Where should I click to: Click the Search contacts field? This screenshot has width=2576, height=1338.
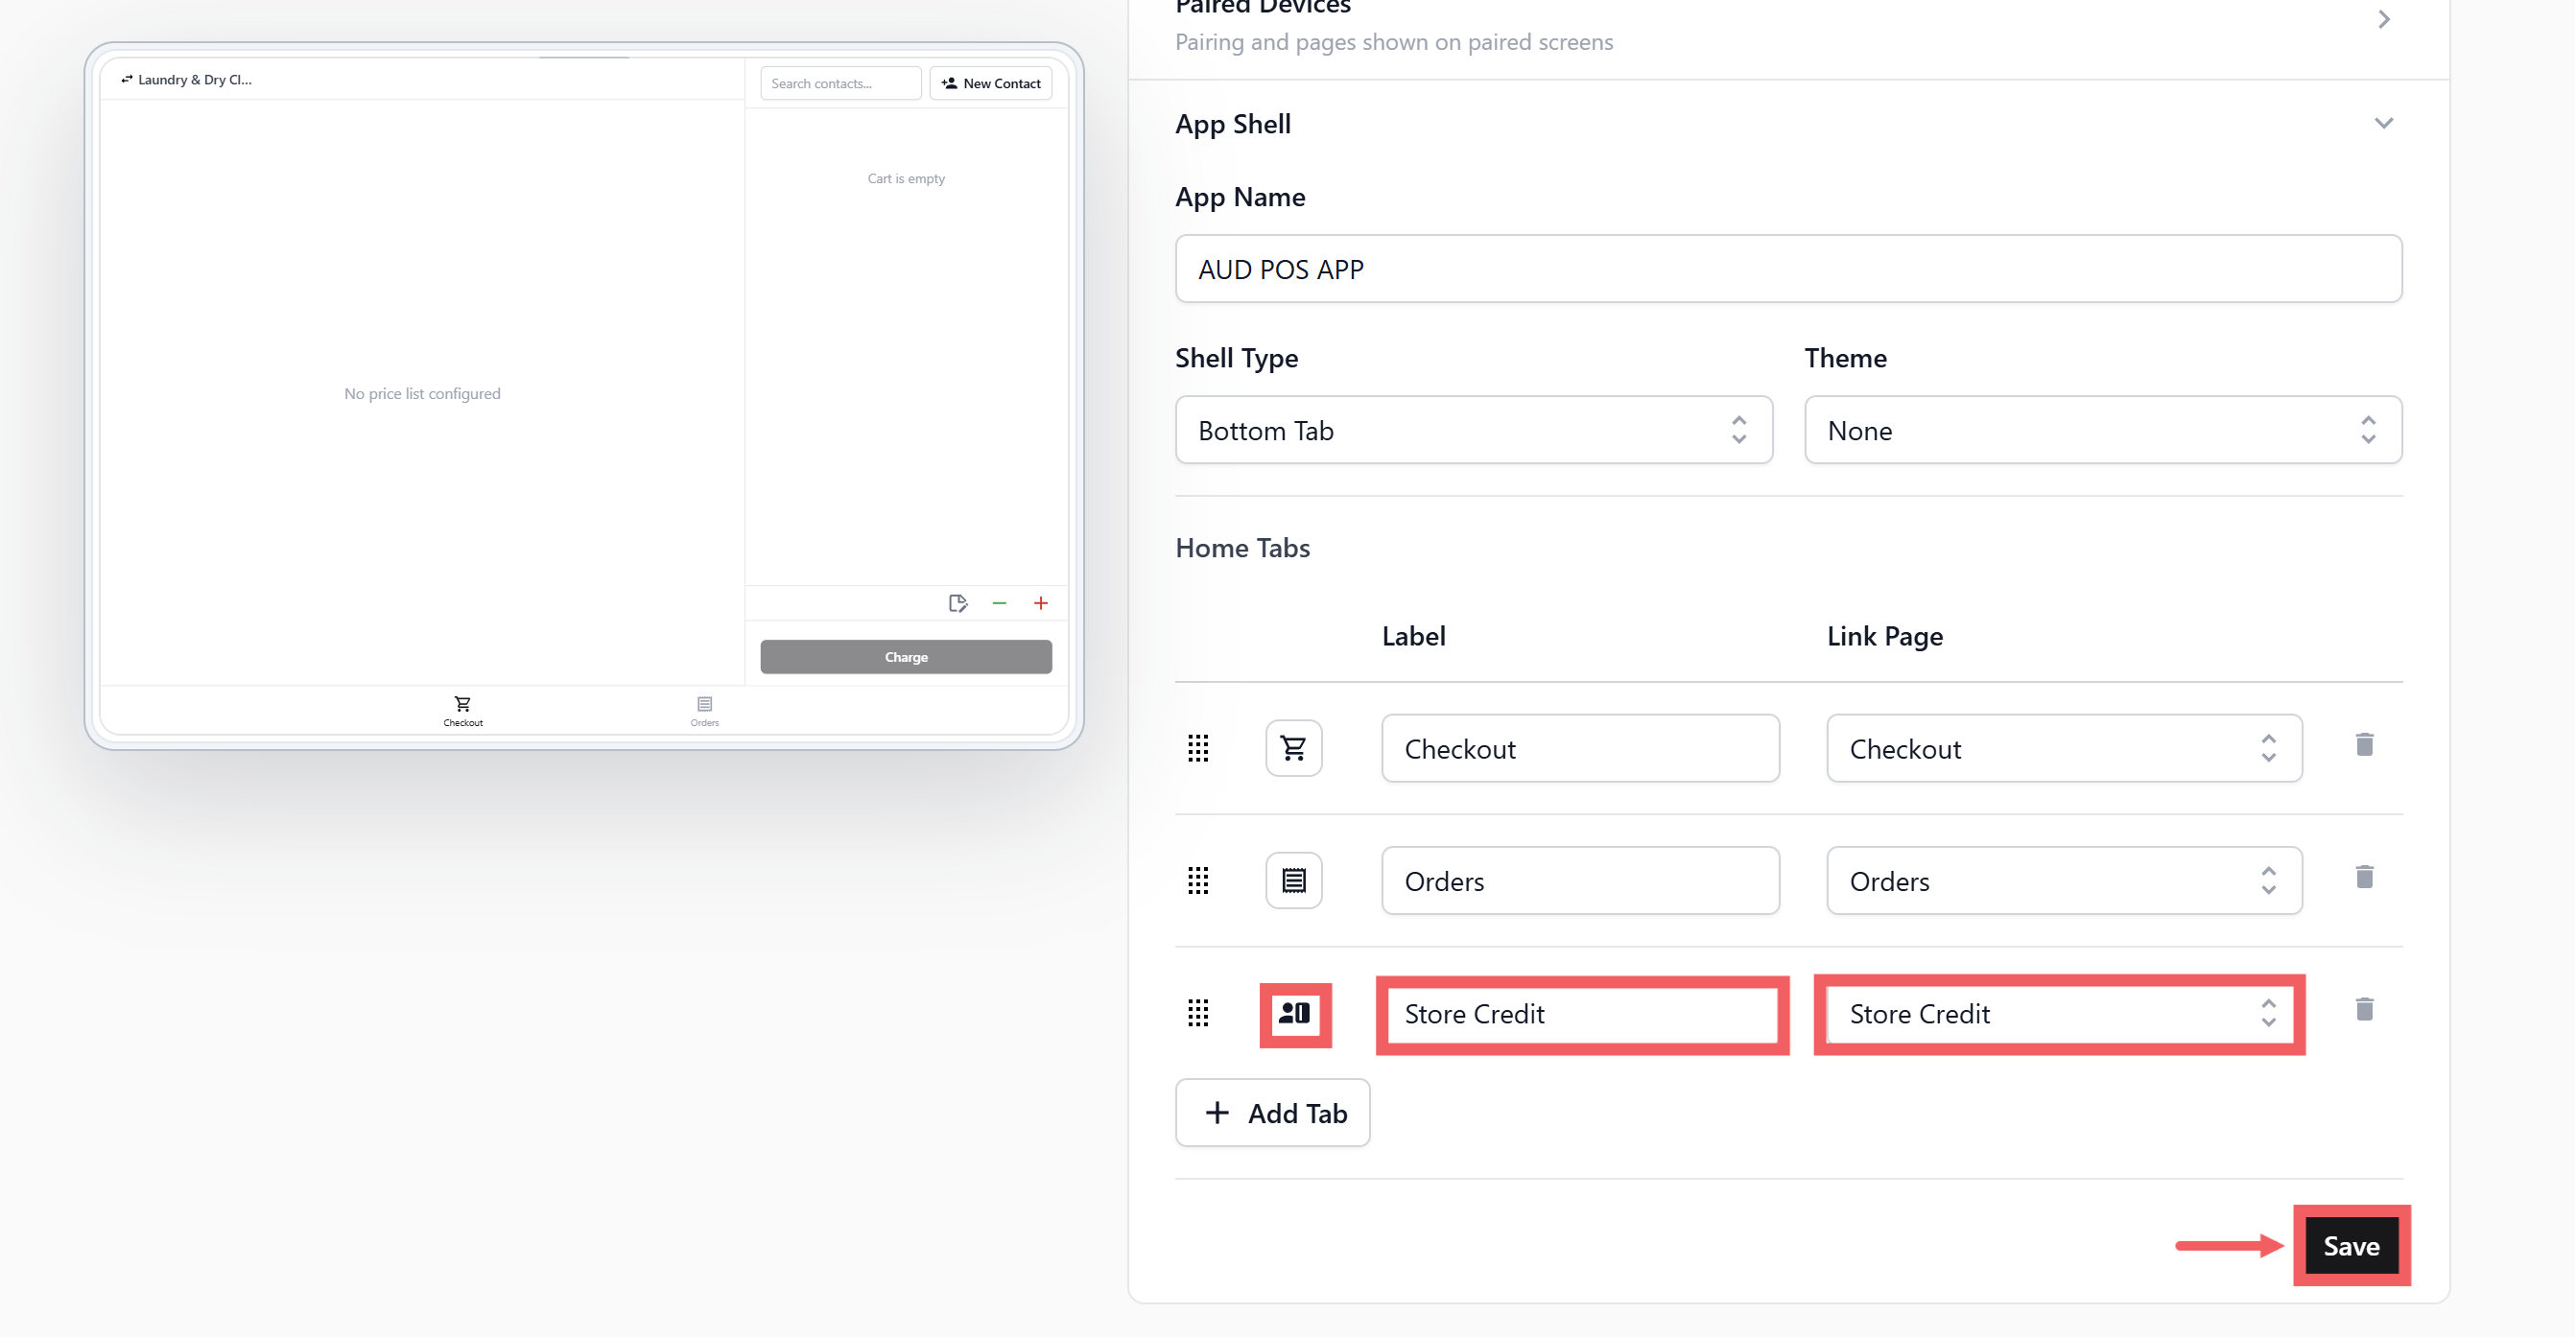click(x=840, y=83)
